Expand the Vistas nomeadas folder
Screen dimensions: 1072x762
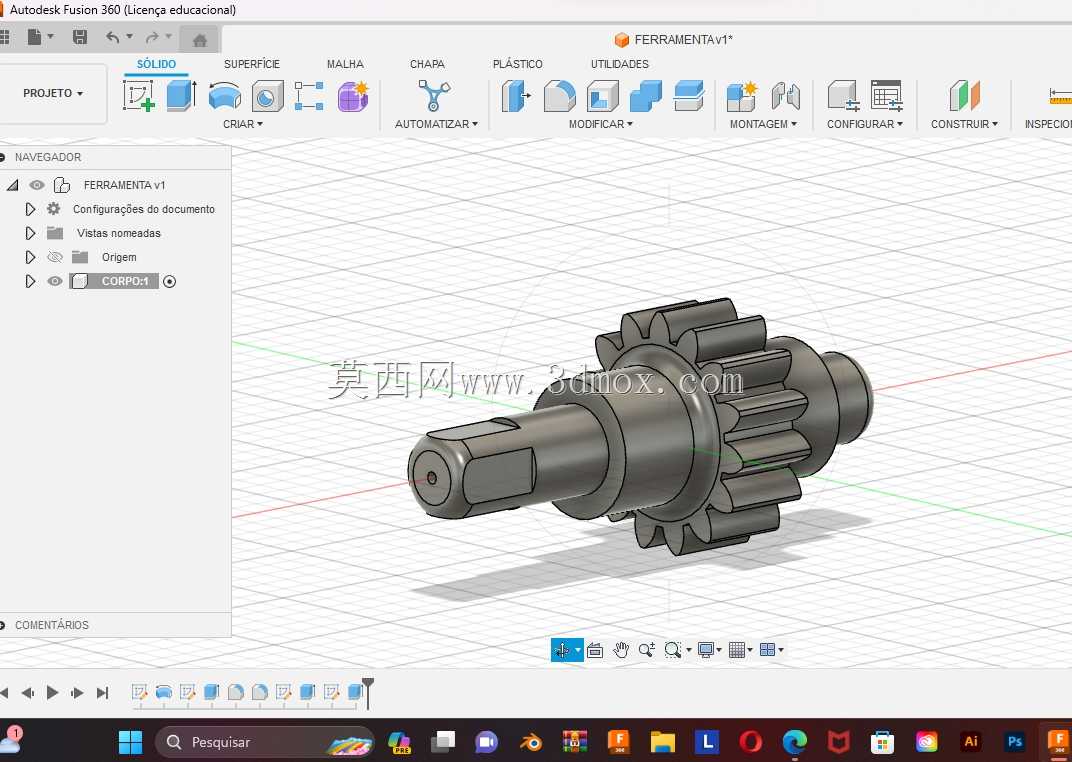click(x=30, y=233)
